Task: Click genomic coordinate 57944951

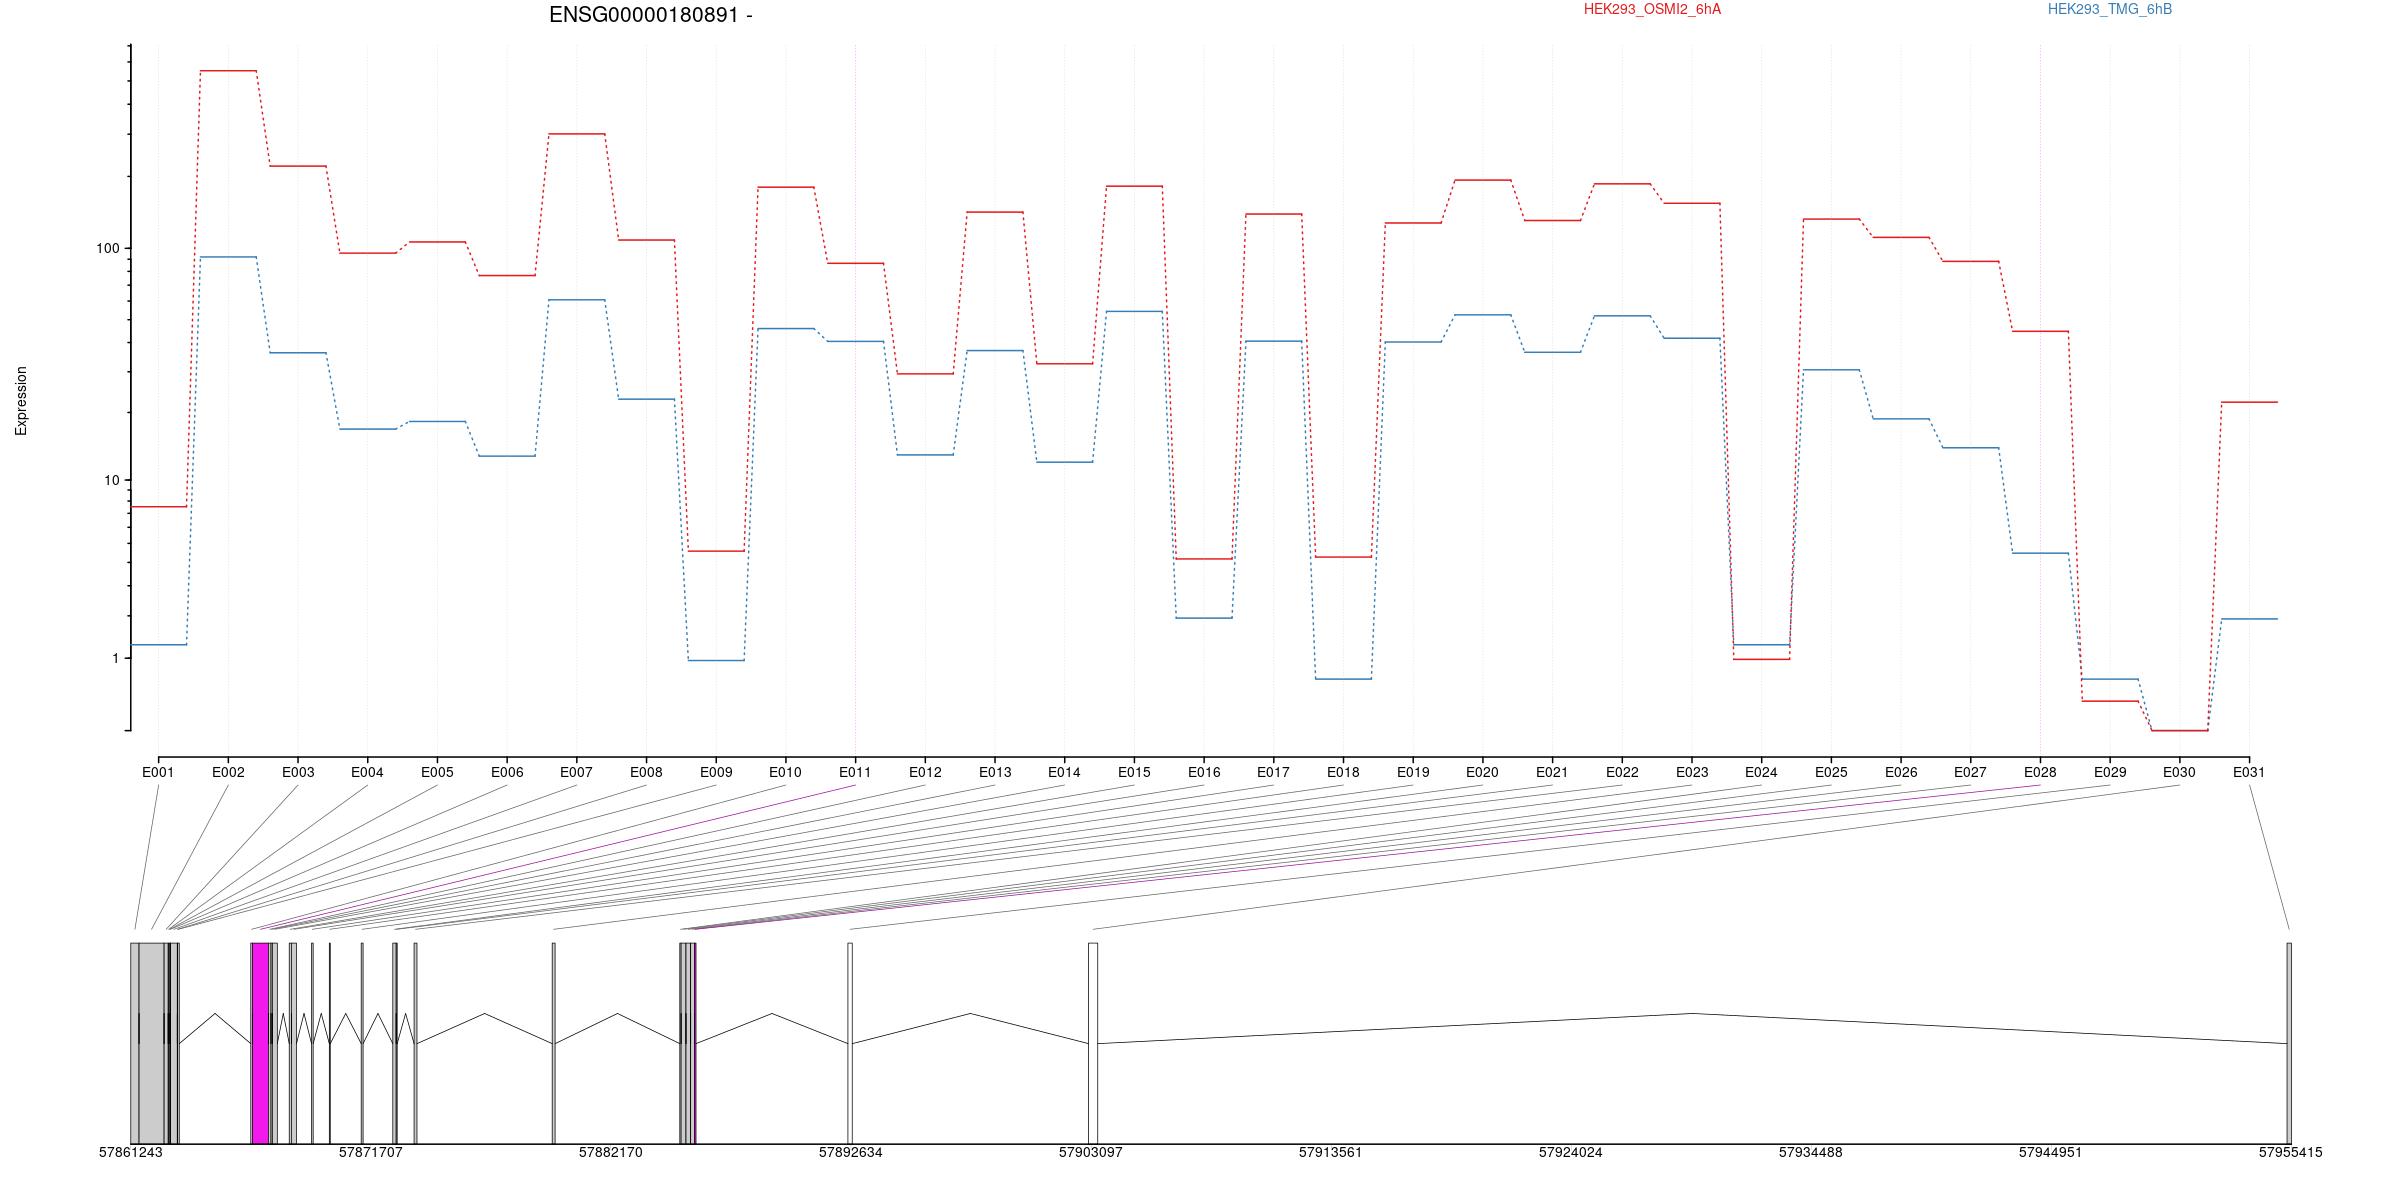Action: pos(2050,1152)
